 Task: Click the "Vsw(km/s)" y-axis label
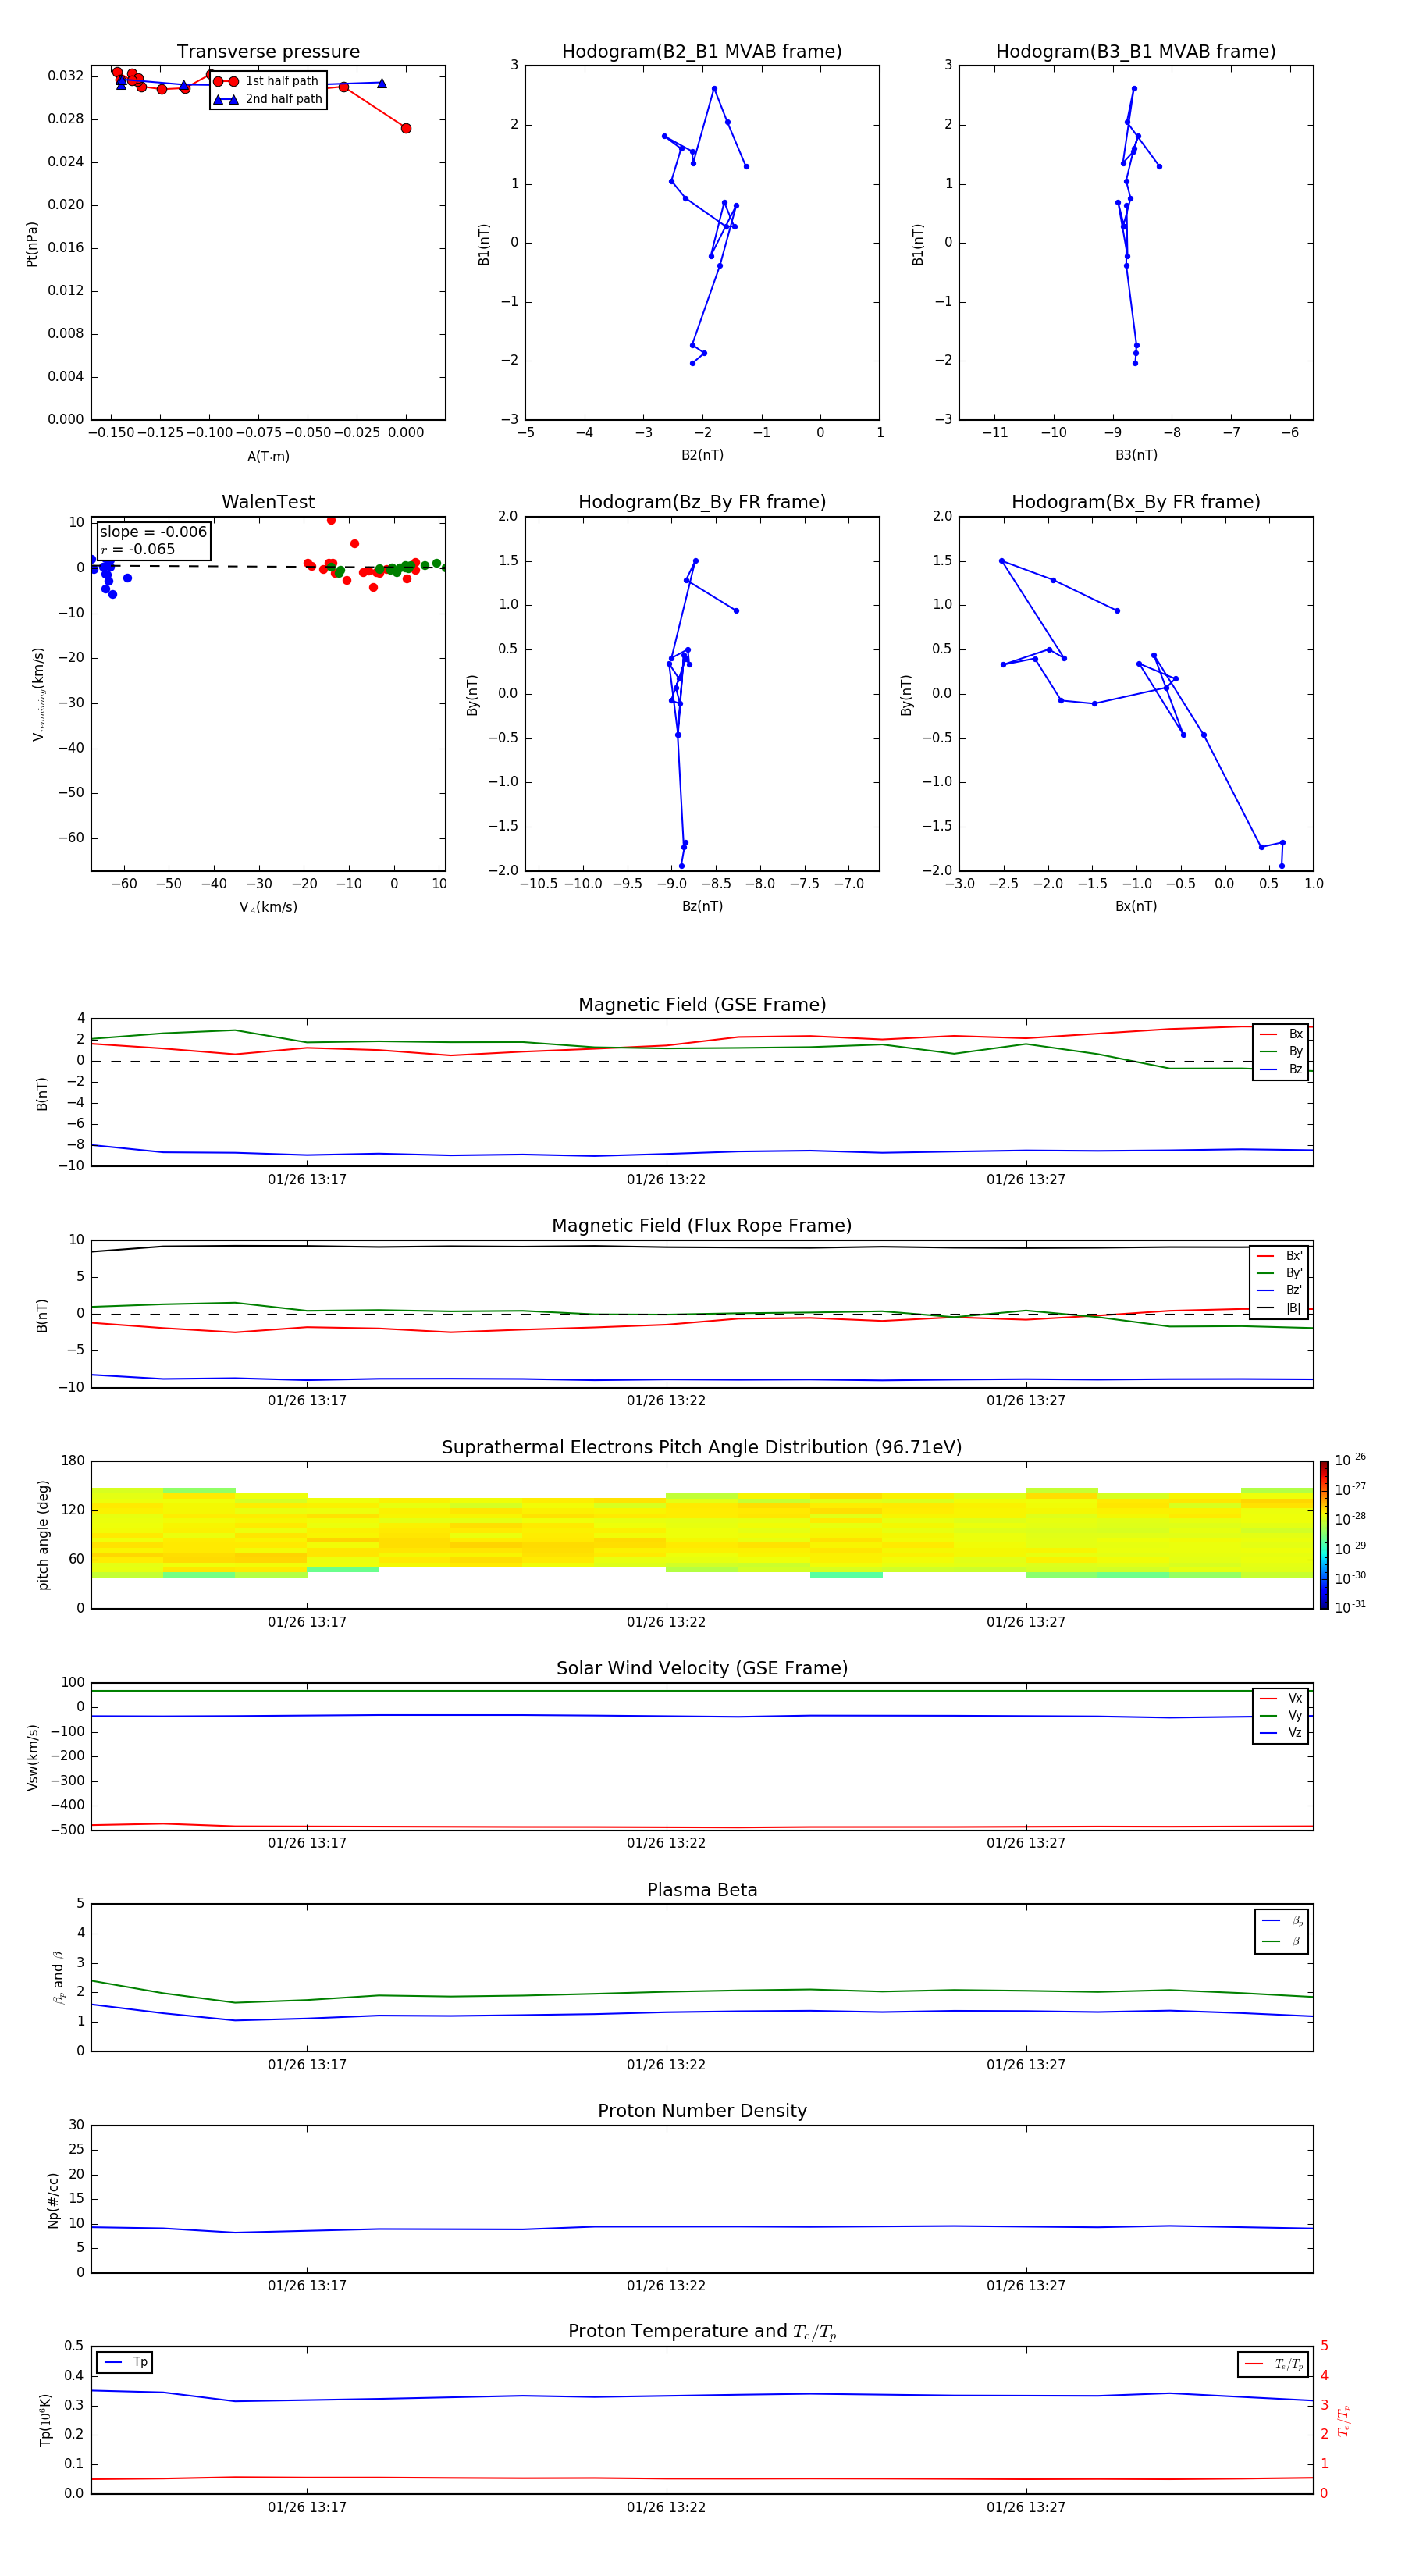tap(33, 1757)
